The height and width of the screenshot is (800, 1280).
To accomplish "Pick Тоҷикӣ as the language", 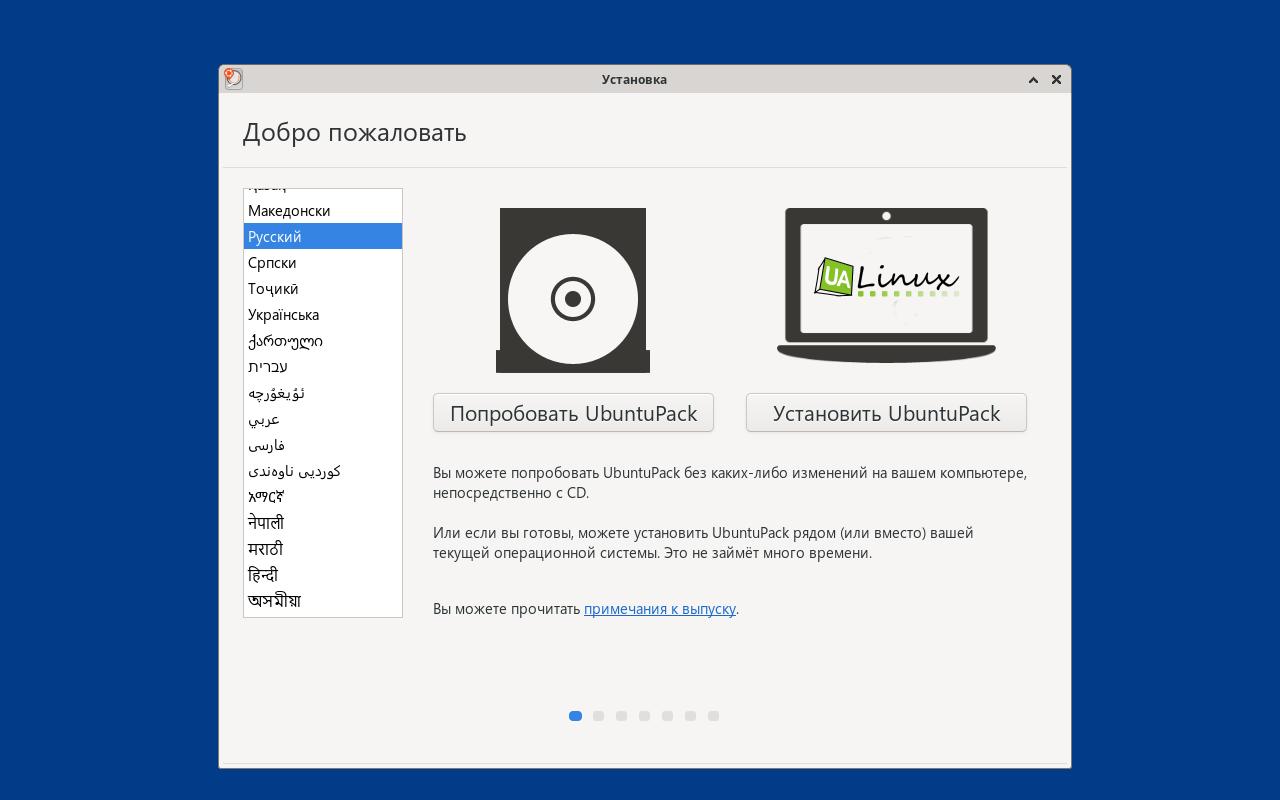I will (x=323, y=289).
